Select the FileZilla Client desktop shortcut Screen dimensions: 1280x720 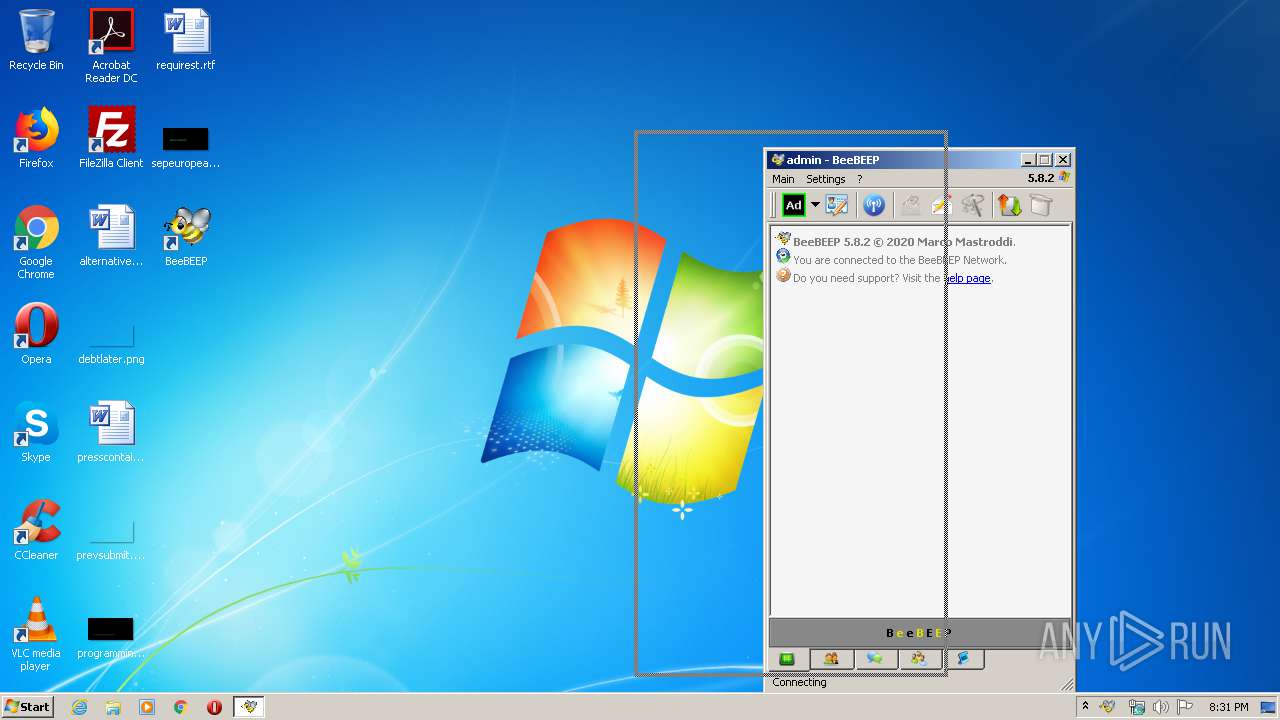111,138
